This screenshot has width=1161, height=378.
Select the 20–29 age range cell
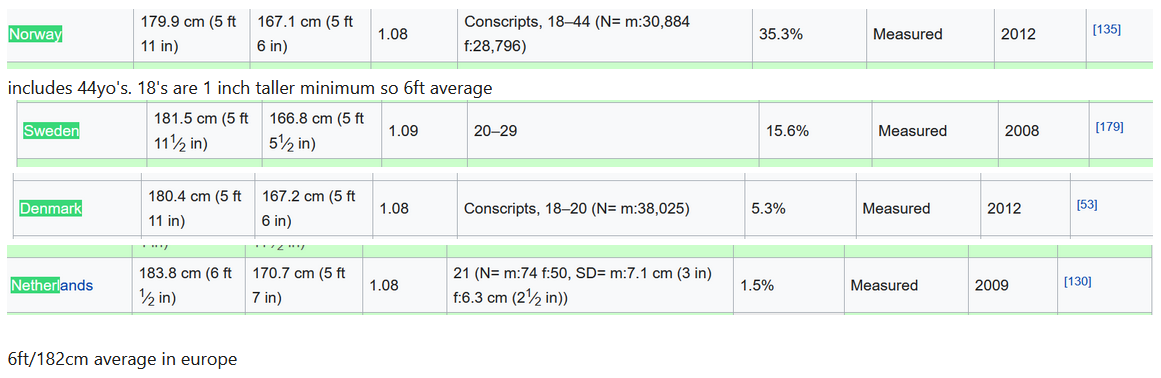[613, 131]
